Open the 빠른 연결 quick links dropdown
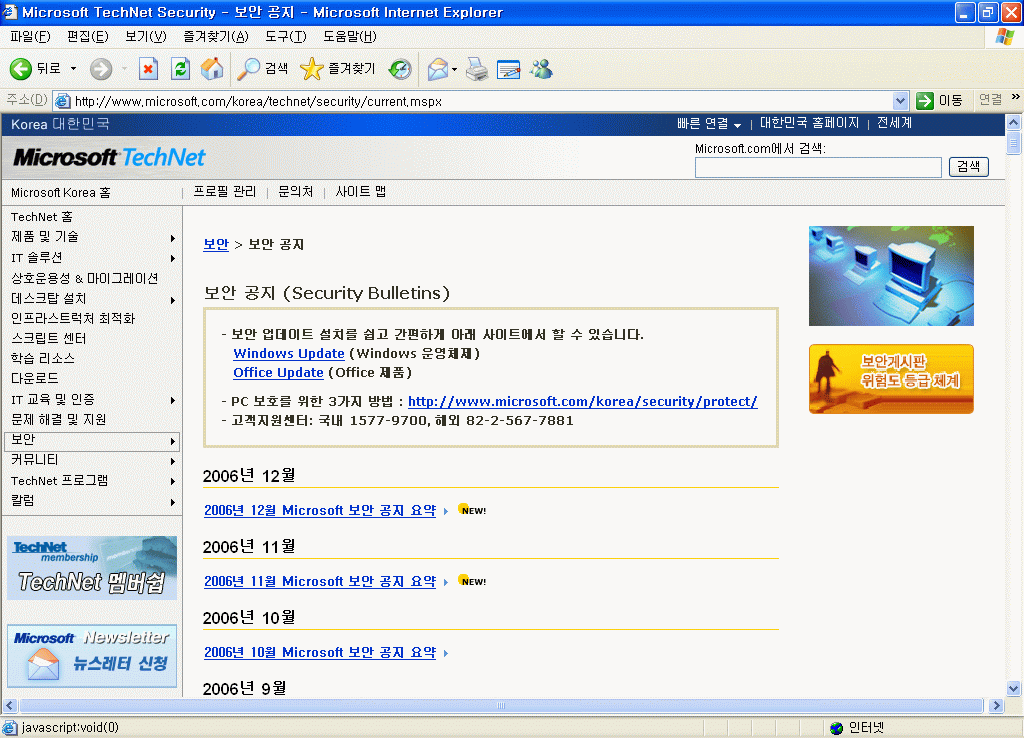The image size is (1024, 738). click(709, 123)
